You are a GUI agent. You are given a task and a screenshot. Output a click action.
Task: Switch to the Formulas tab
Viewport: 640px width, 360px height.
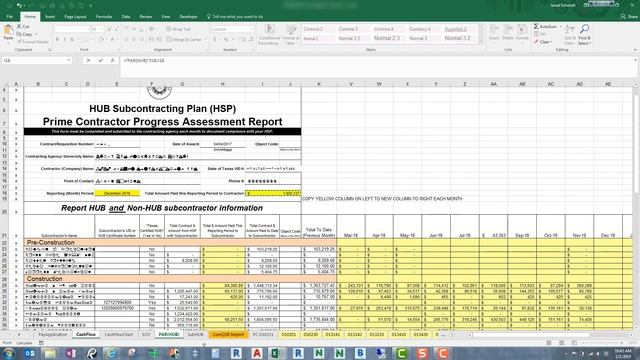(104, 17)
